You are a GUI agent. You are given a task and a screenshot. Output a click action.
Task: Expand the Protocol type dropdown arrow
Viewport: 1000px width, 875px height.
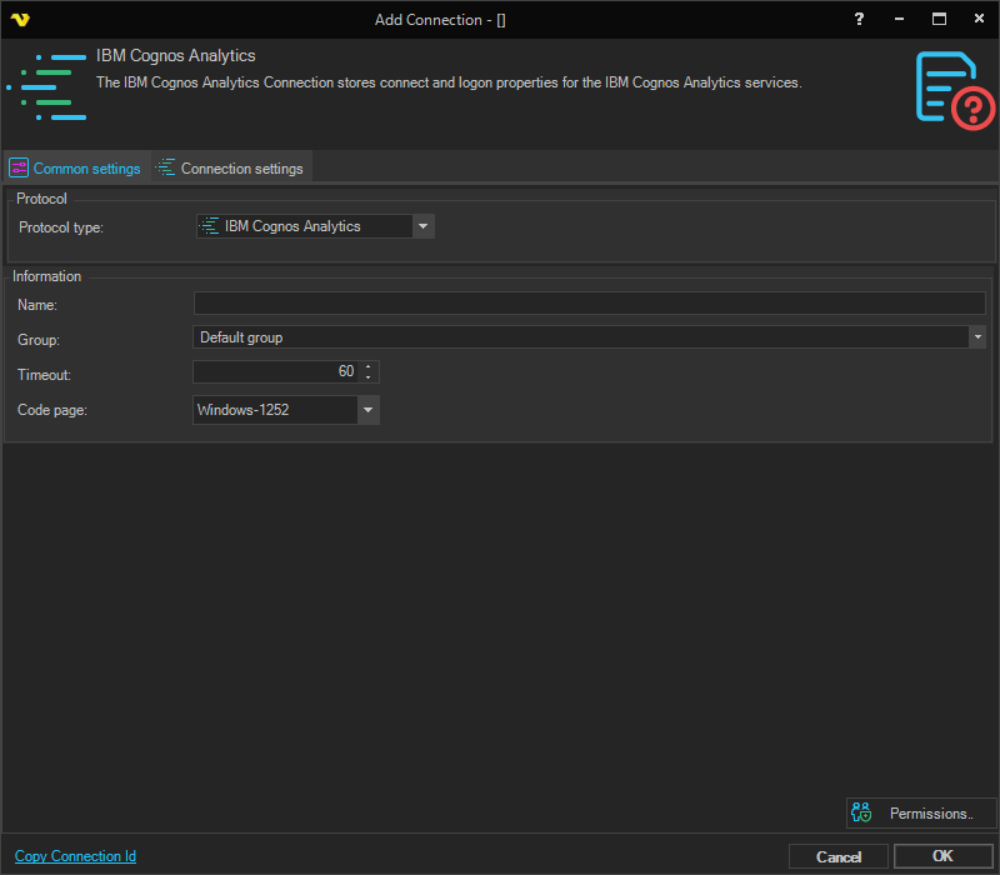pos(424,227)
